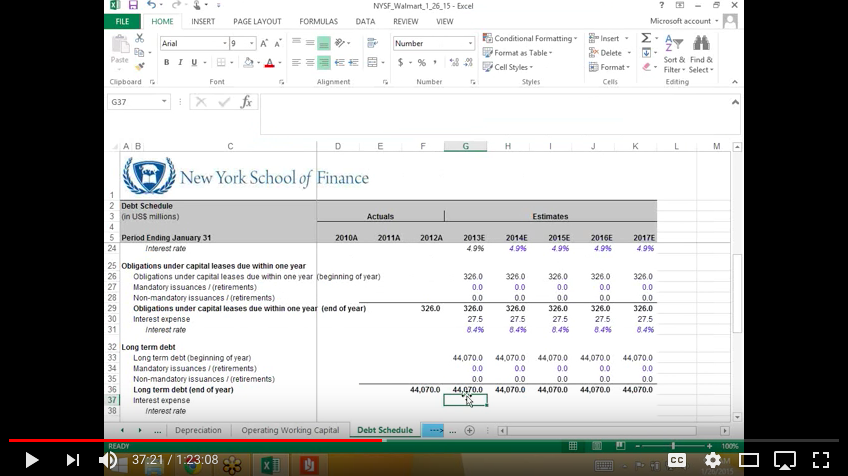This screenshot has width=848, height=476.
Task: Toggle closed captions on the video
Action: [676, 460]
